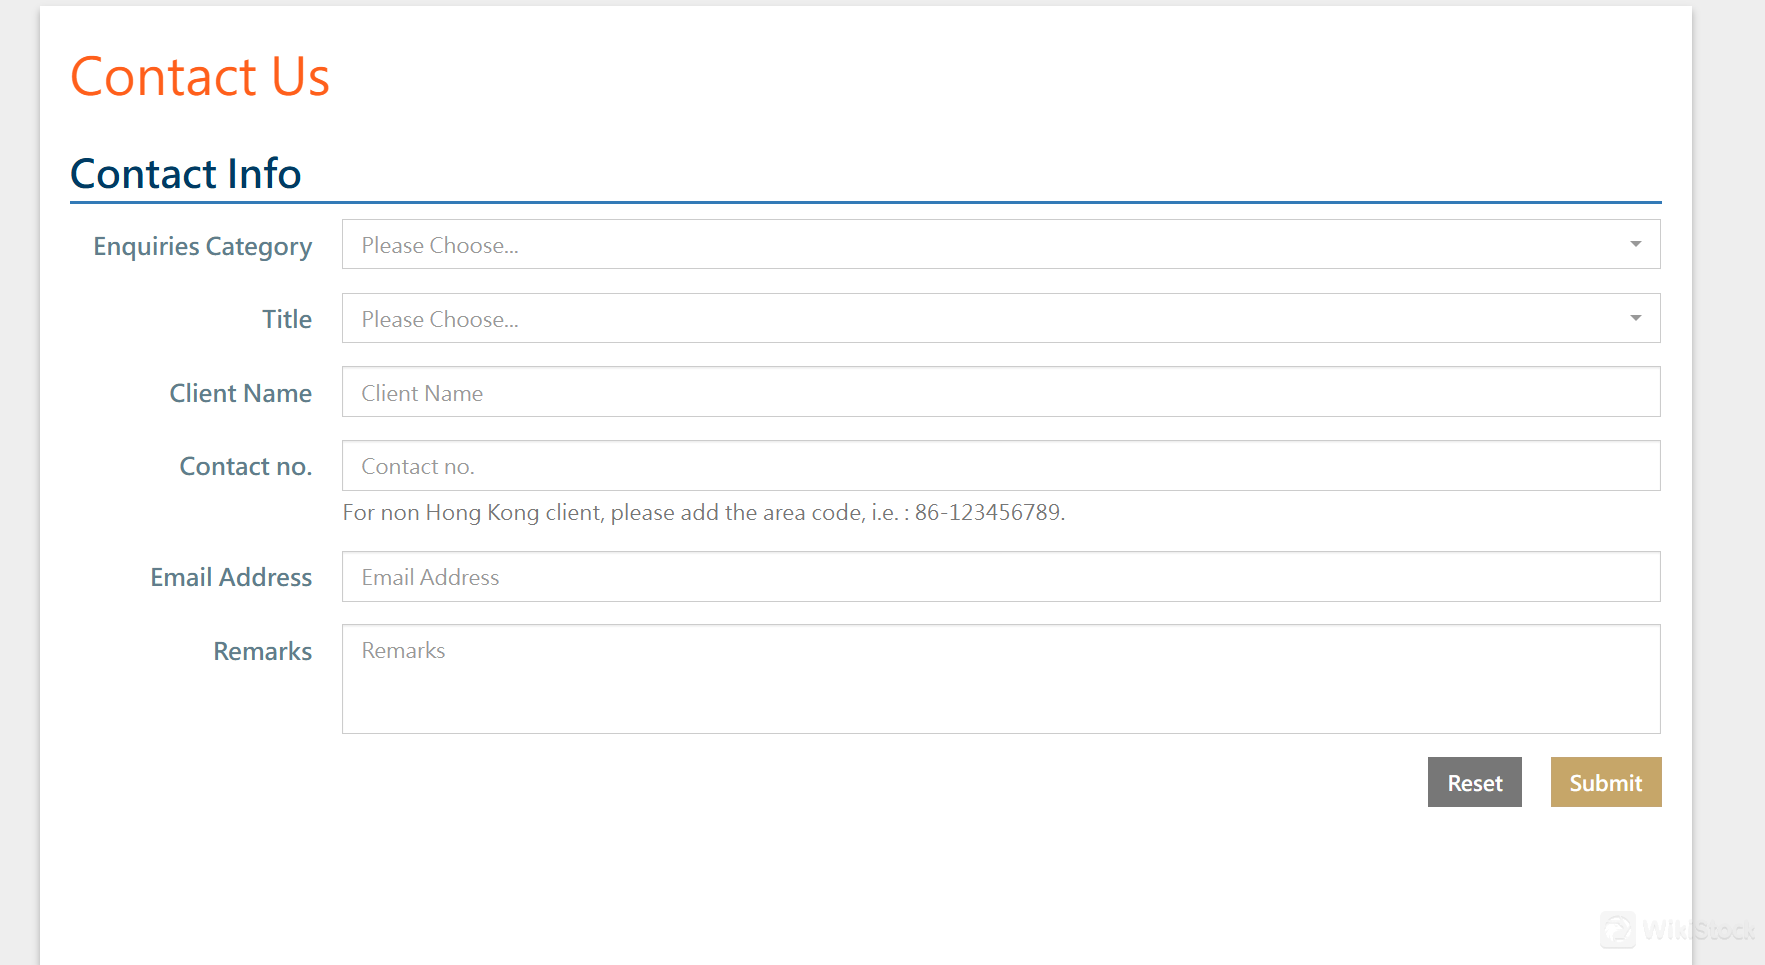Open the Enquiries Category dropdown
The width and height of the screenshot is (1765, 965).
tap(1000, 245)
